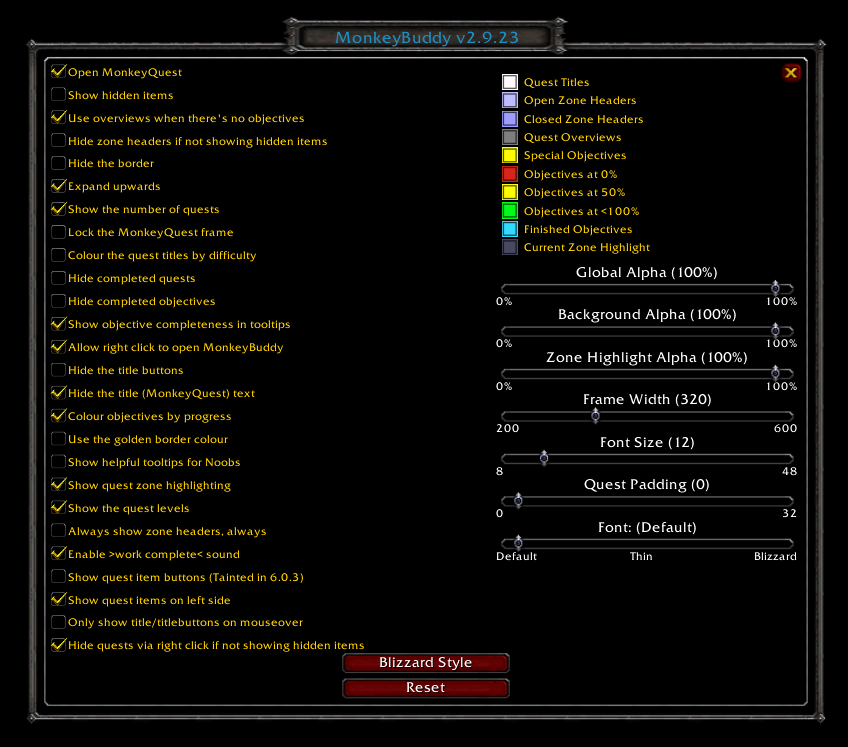Disable the Open MonkeyQuest checkbox
The image size is (848, 747).
[x=59, y=72]
